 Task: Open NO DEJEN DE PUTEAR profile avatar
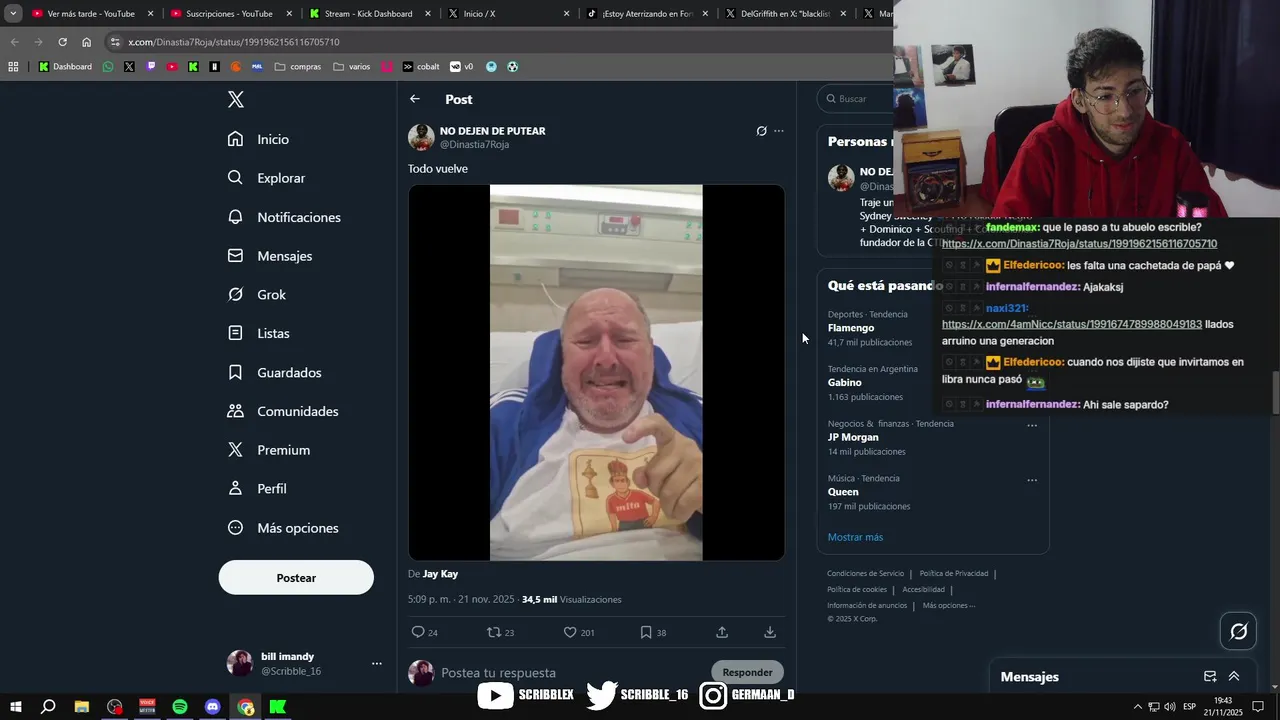coord(421,137)
